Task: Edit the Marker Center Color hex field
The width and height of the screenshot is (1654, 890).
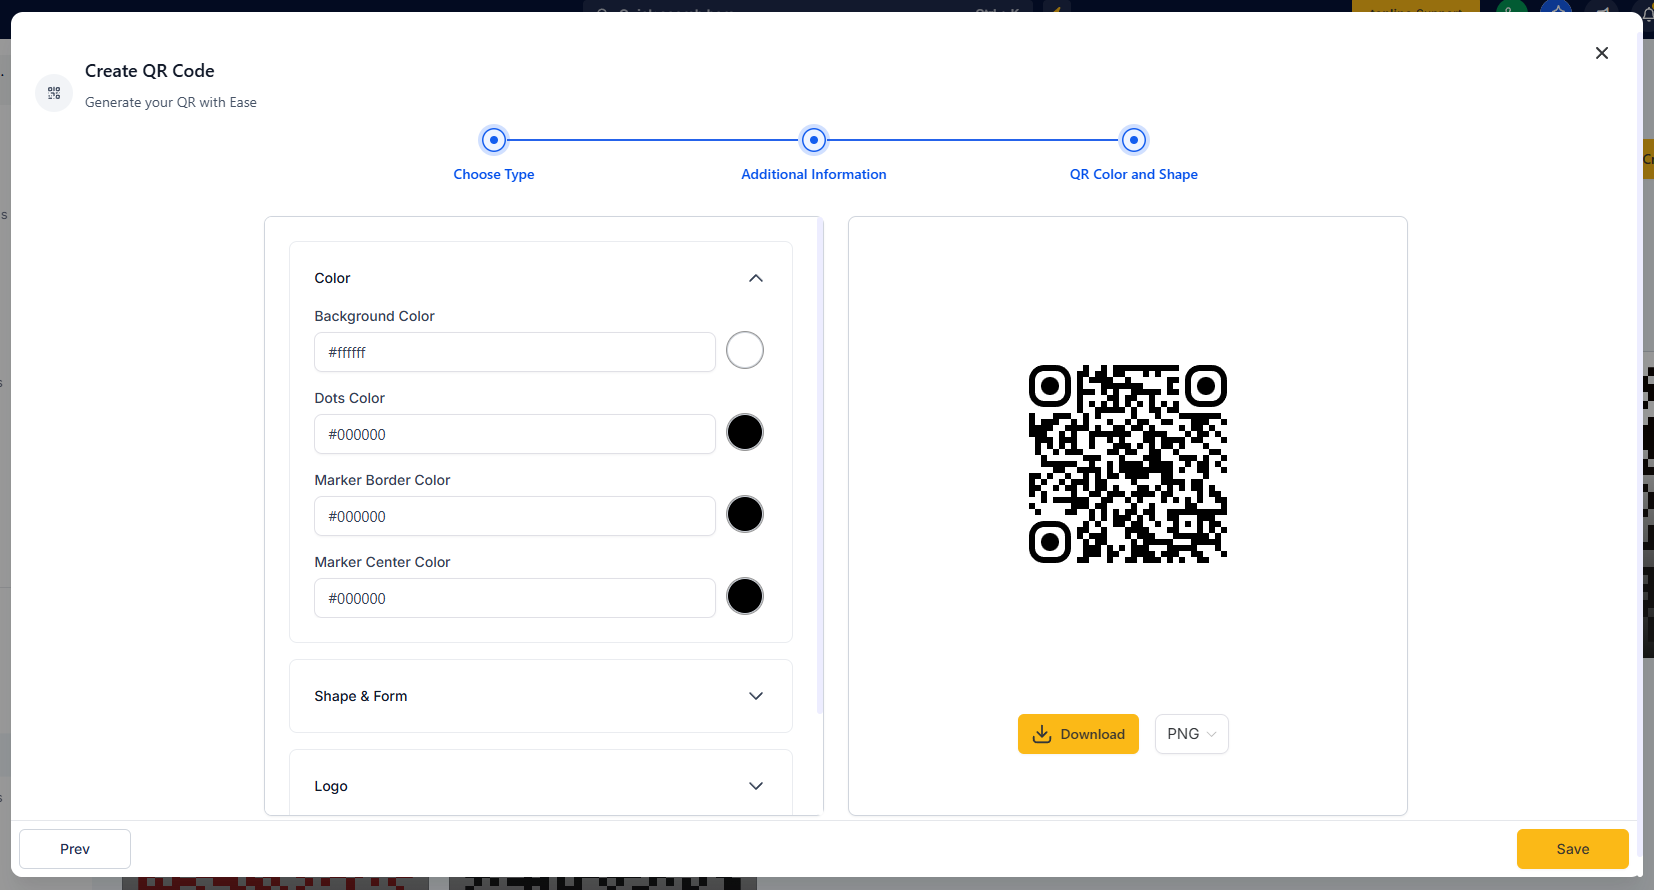Action: pos(515,598)
